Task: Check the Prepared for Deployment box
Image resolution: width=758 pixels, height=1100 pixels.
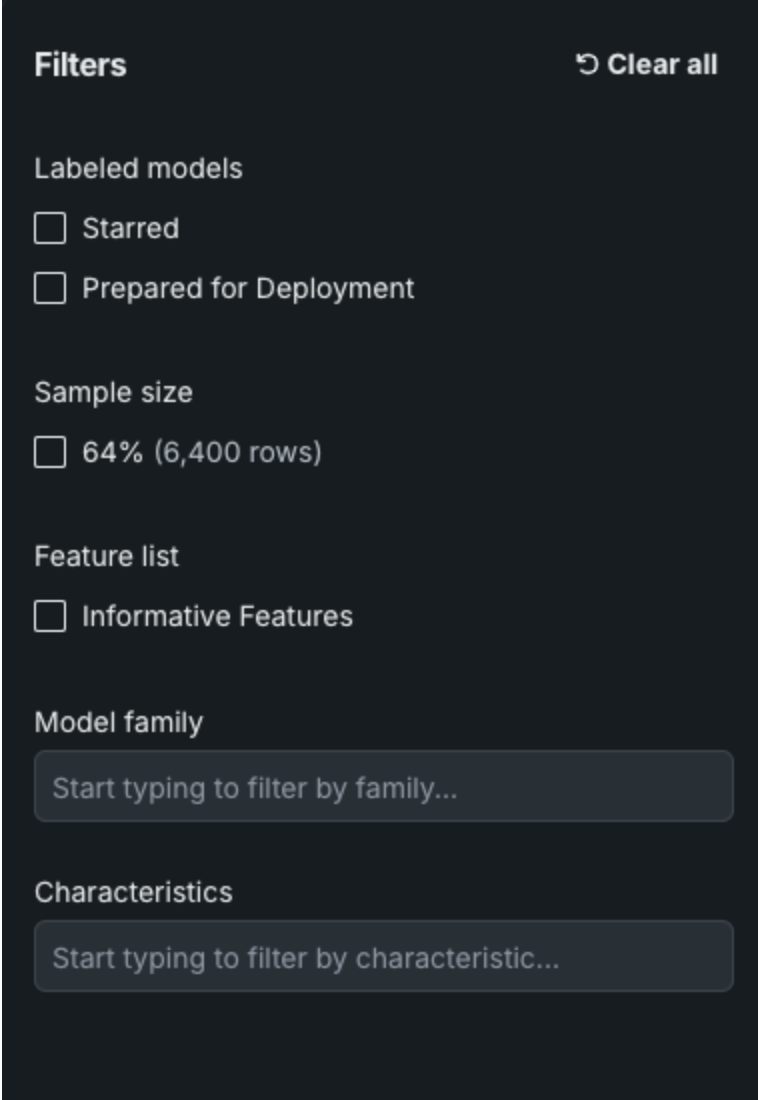Action: [x=50, y=289]
